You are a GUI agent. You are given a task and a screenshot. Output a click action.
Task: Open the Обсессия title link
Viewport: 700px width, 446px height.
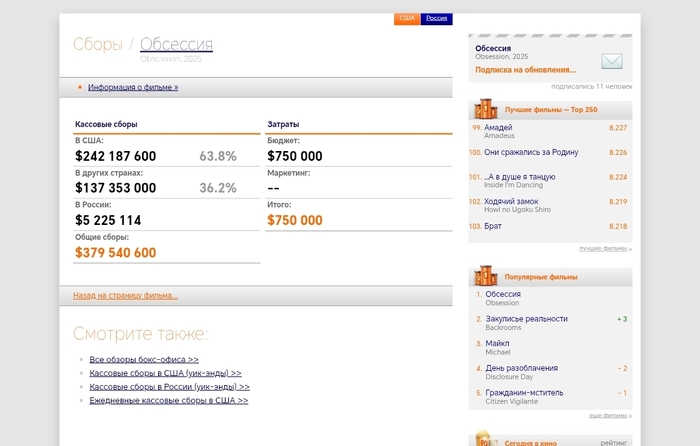click(176, 44)
